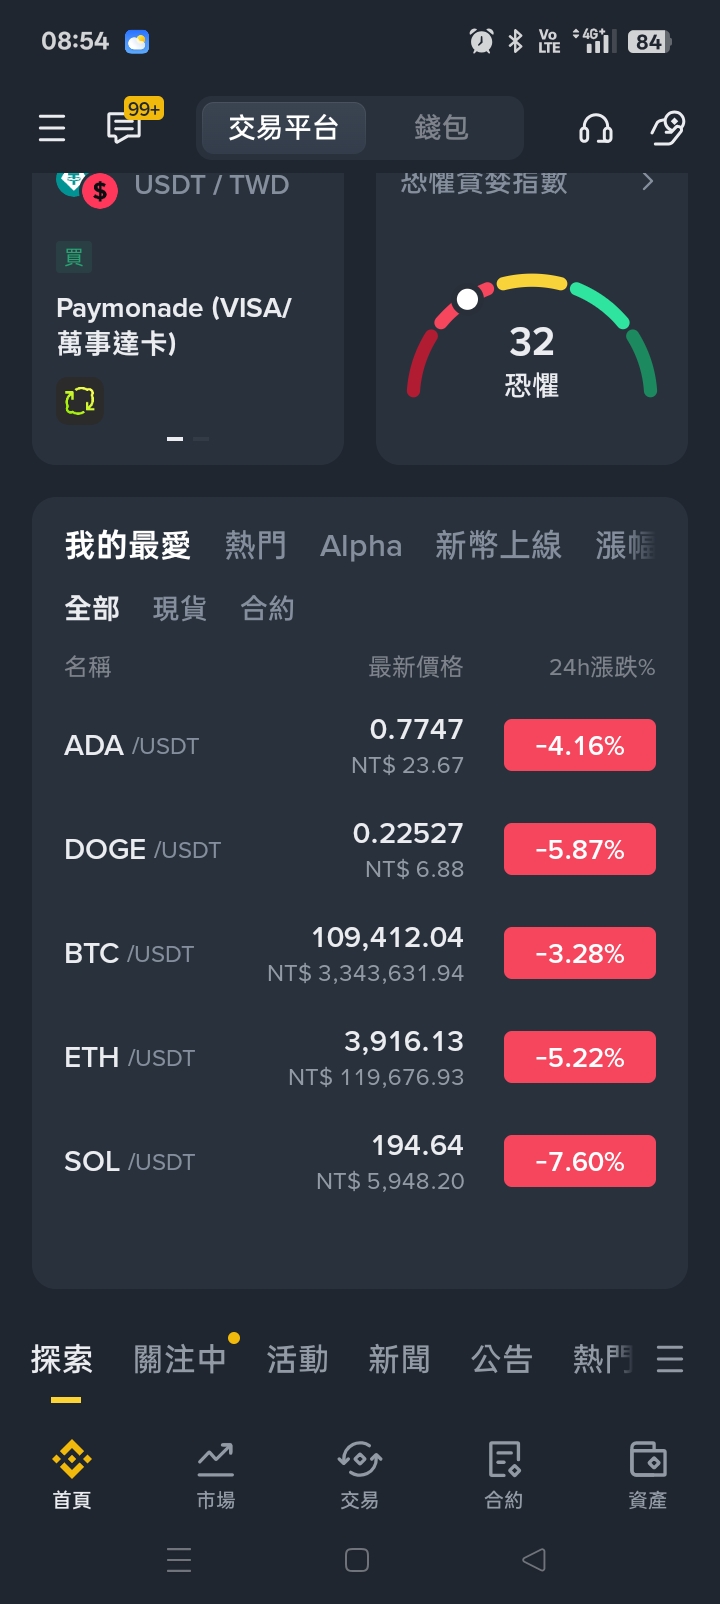Open the ADA/USDT pair row
Screen dimensions: 720x1604
[260, 746]
